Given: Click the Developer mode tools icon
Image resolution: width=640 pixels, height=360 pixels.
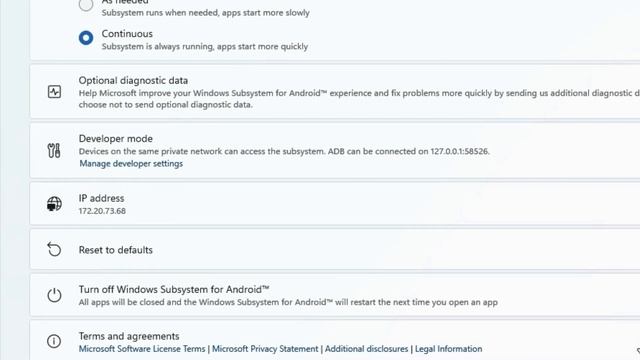Looking at the screenshot, I should point(54,151).
